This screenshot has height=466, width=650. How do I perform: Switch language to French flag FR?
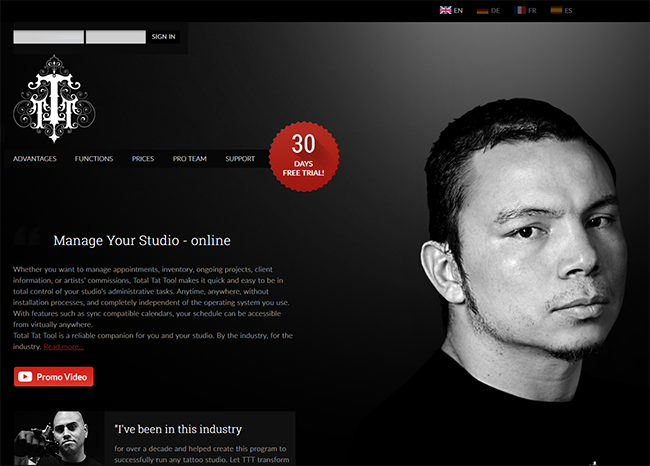[x=525, y=10]
